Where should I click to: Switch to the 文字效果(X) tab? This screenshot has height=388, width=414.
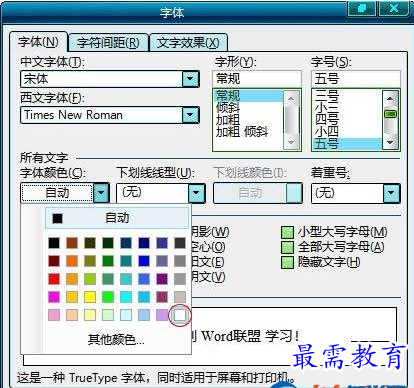coord(188,43)
